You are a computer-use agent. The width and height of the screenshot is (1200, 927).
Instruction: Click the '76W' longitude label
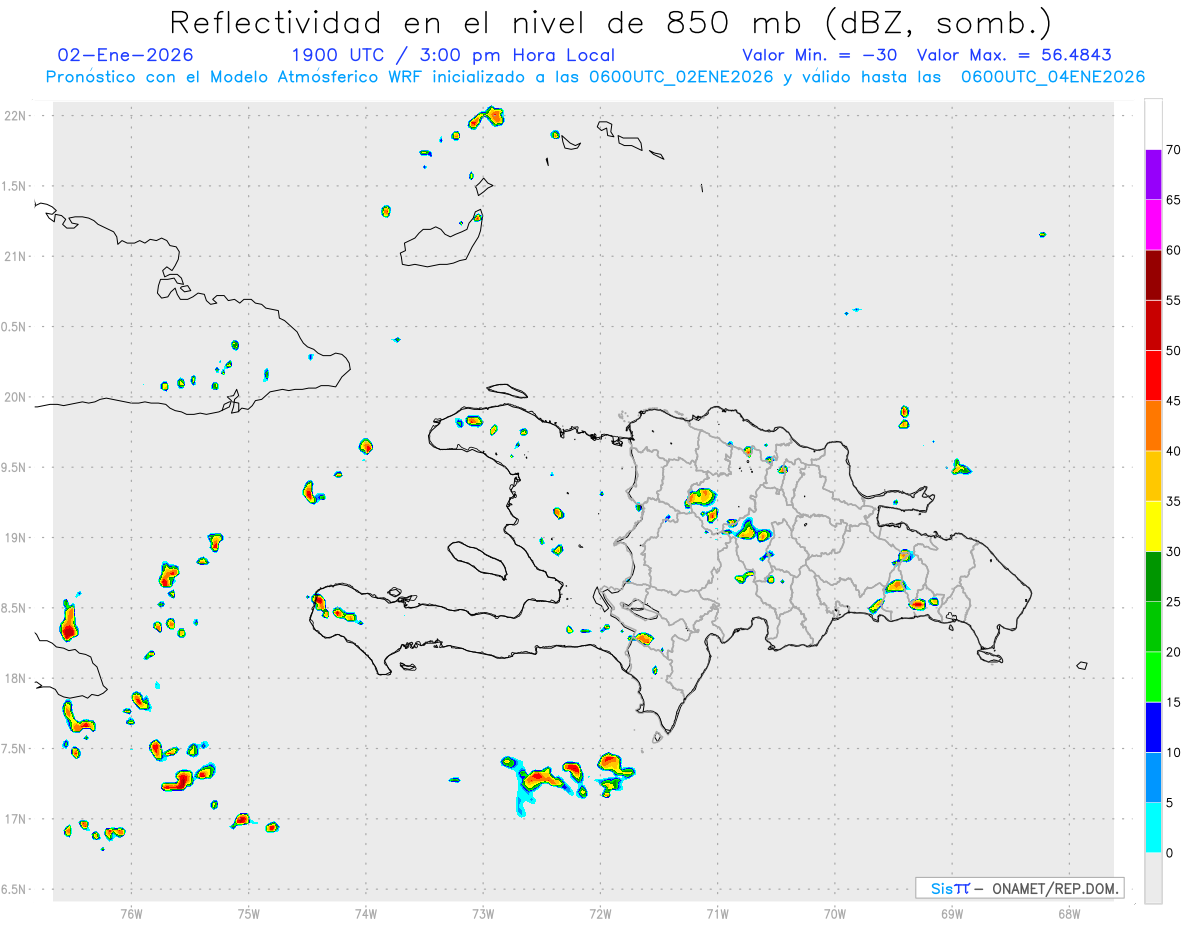131,913
